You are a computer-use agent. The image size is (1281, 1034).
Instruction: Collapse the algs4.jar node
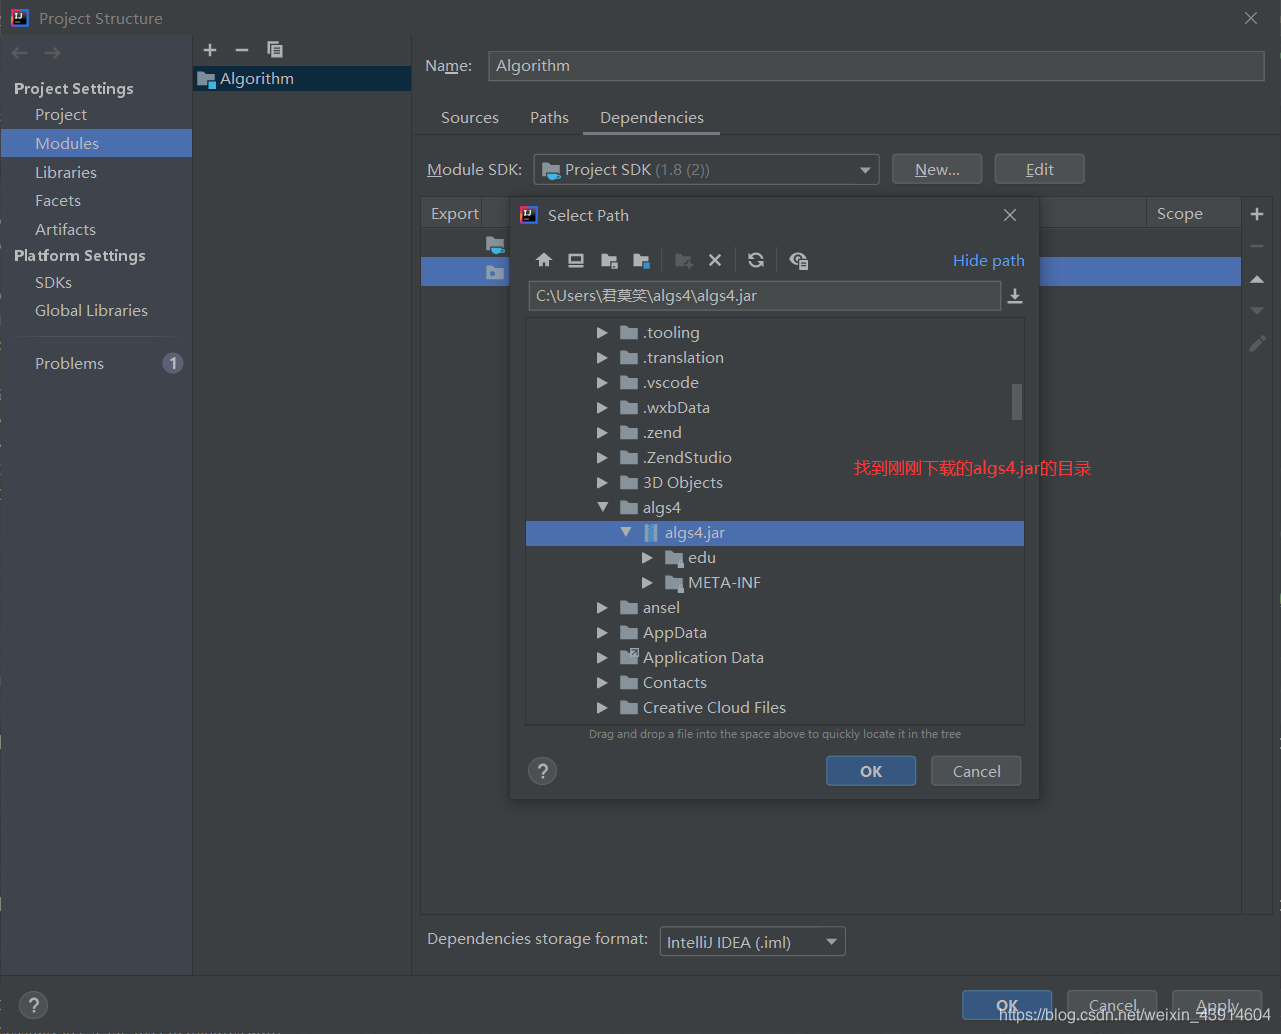pos(626,532)
